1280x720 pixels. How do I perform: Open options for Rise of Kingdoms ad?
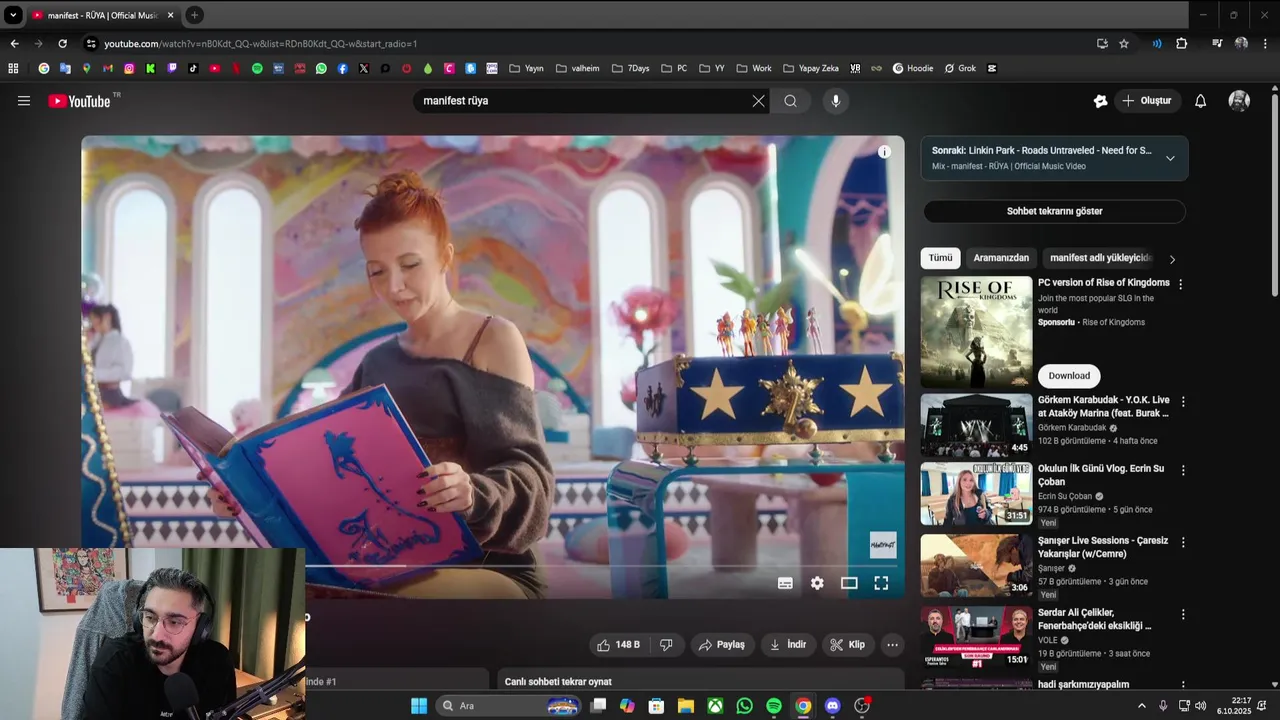(x=1180, y=284)
